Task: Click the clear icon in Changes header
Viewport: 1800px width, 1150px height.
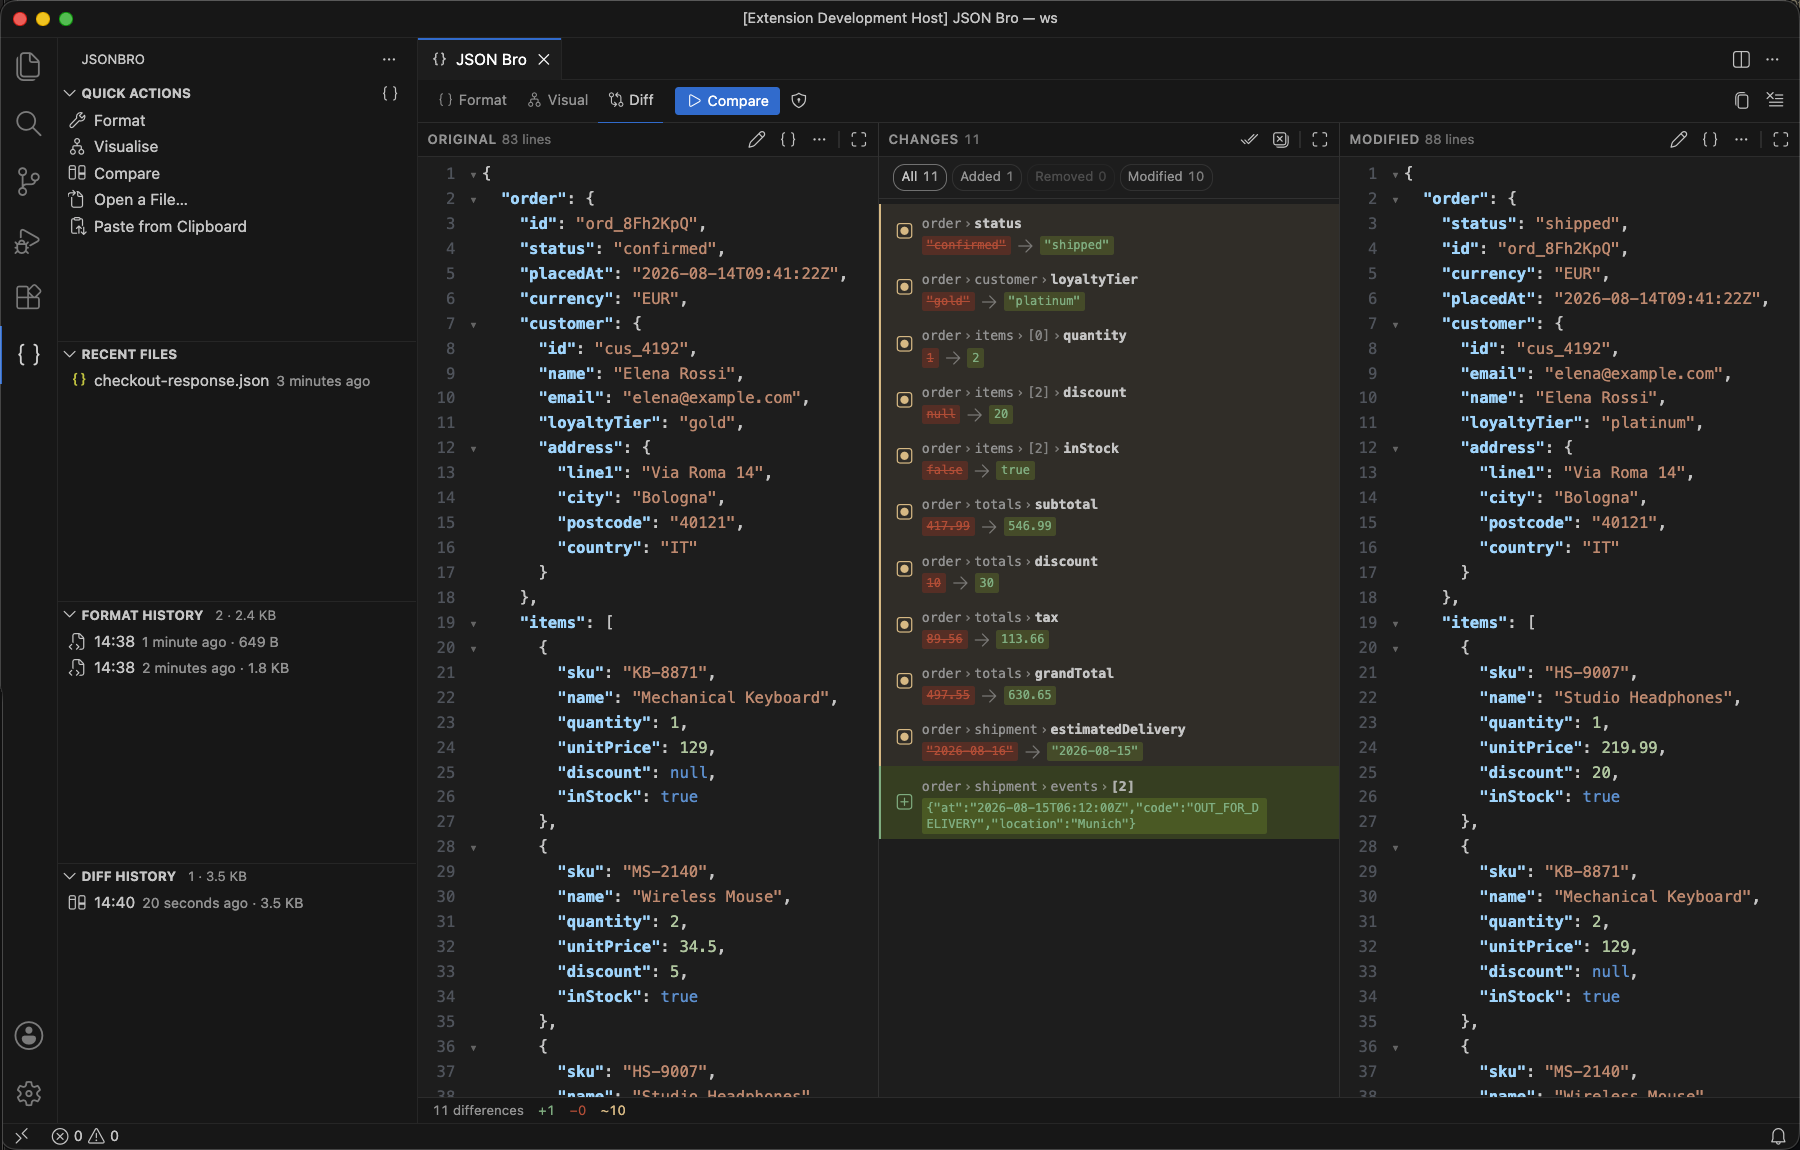Action: coord(1280,139)
